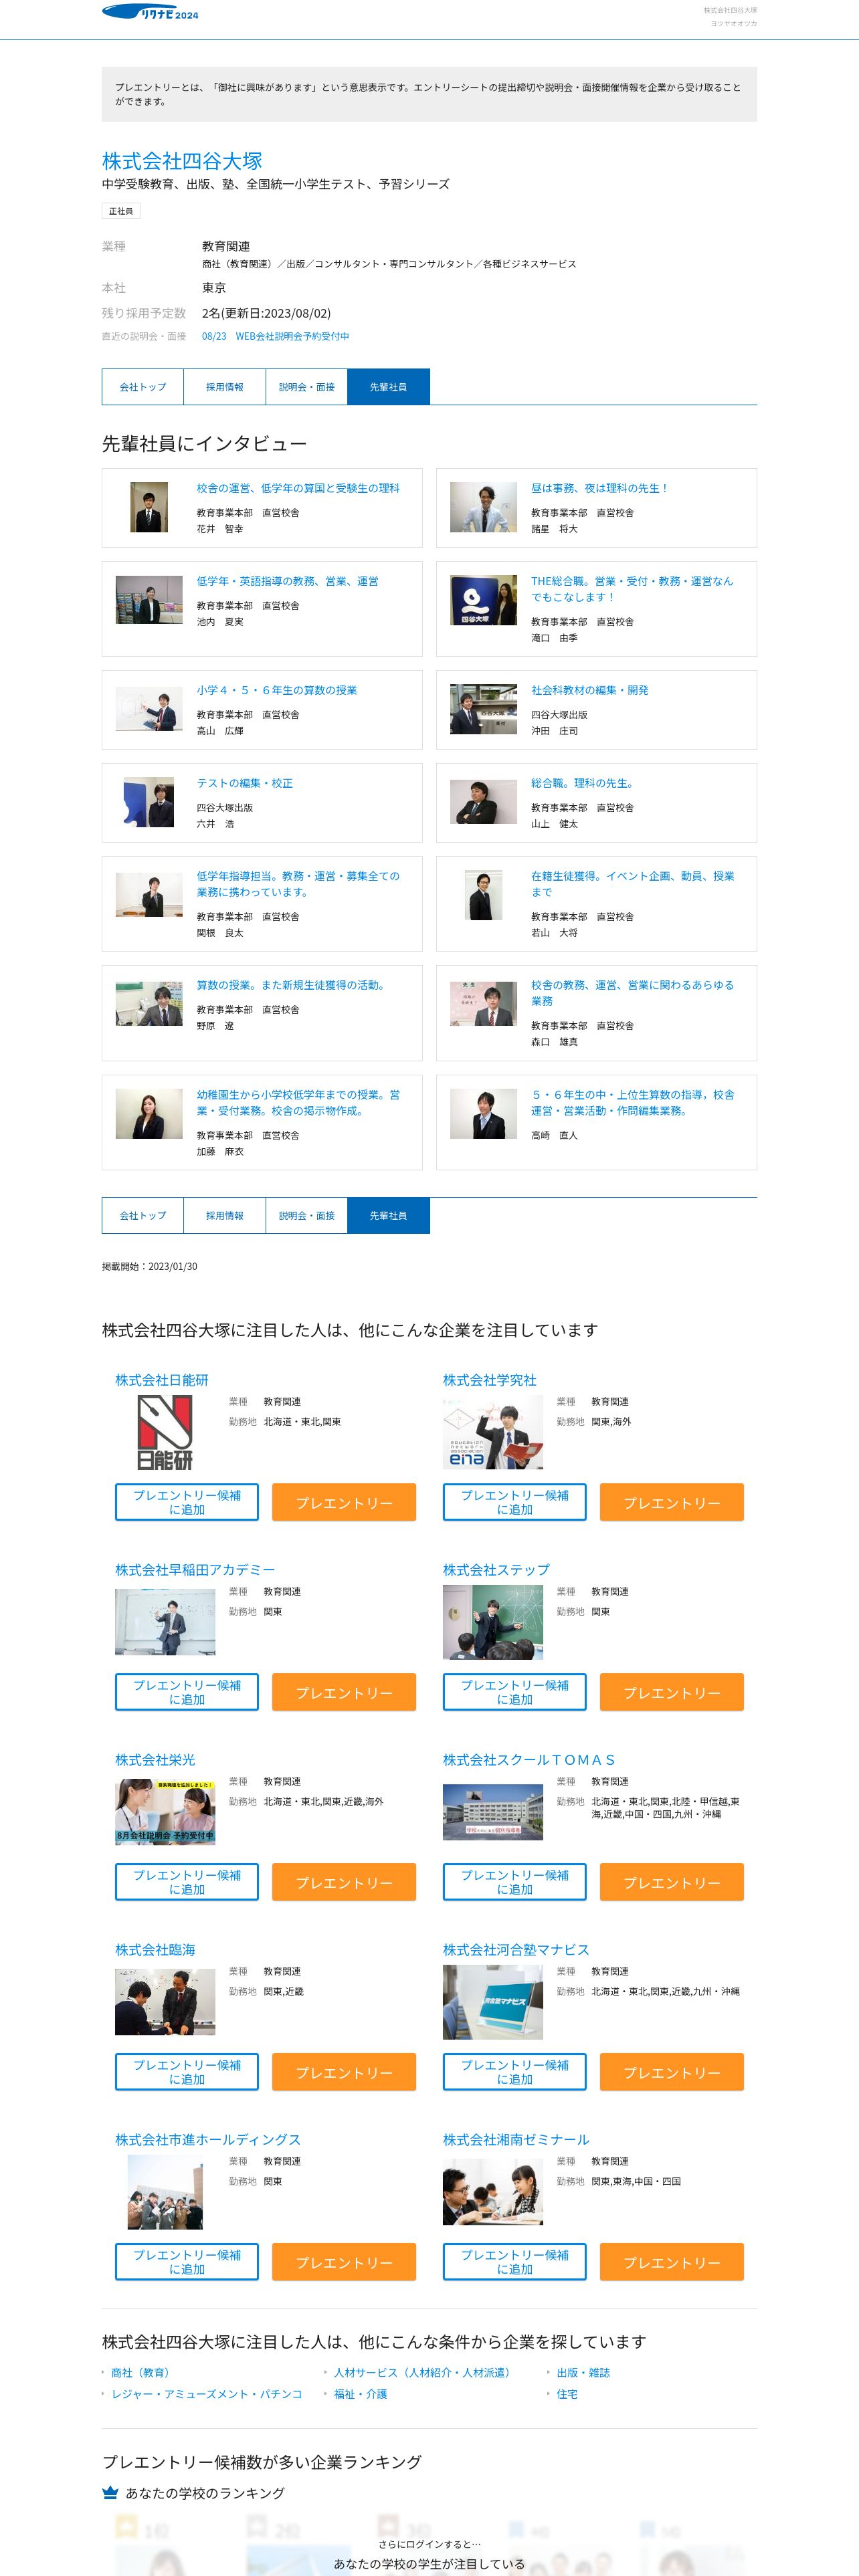Image resolution: width=859 pixels, height=2576 pixels.
Task: Open the レジャー・アミューズメント・パチンコ link
Action: tap(207, 2393)
